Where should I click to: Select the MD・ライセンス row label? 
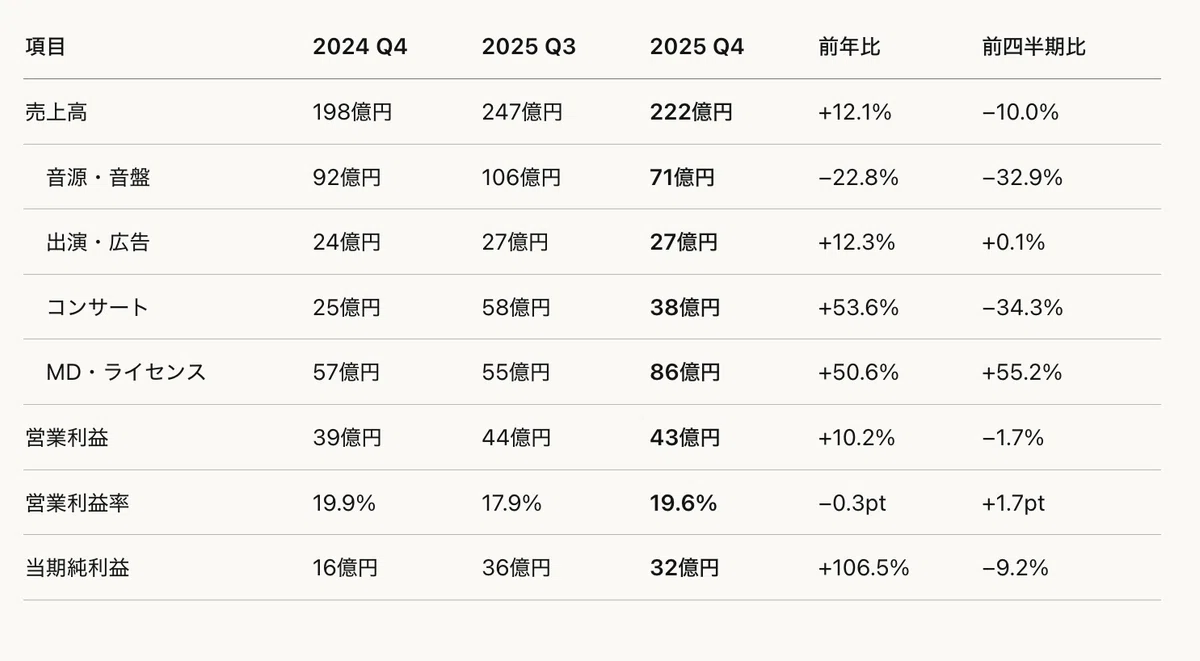tap(126, 372)
